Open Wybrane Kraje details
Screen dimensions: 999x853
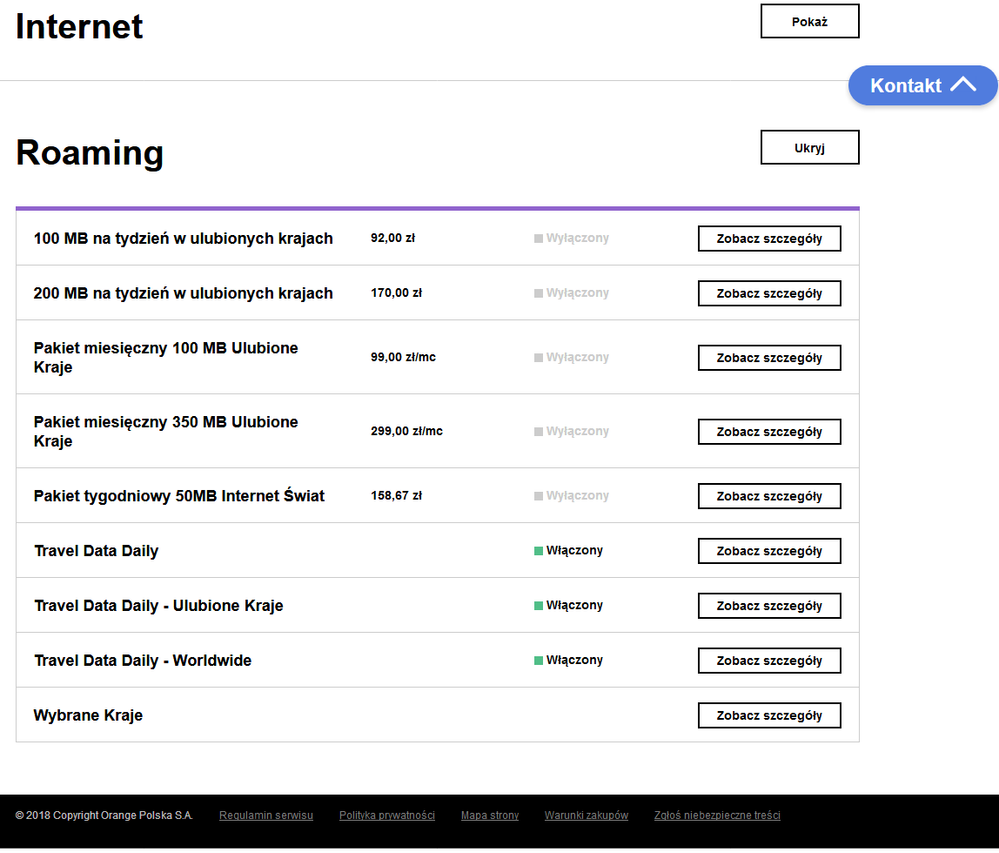click(x=768, y=716)
